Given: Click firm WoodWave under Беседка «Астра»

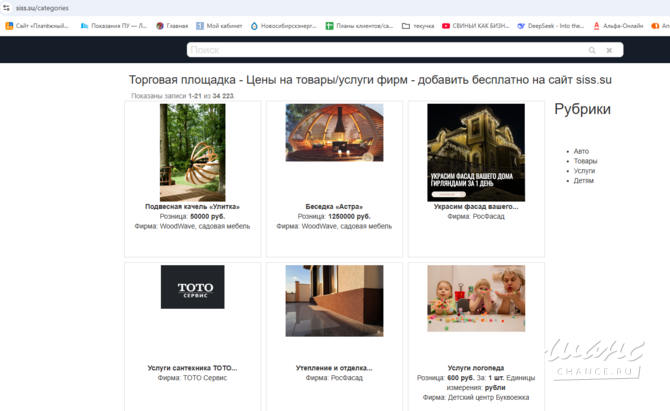Looking at the screenshot, I should (347, 226).
